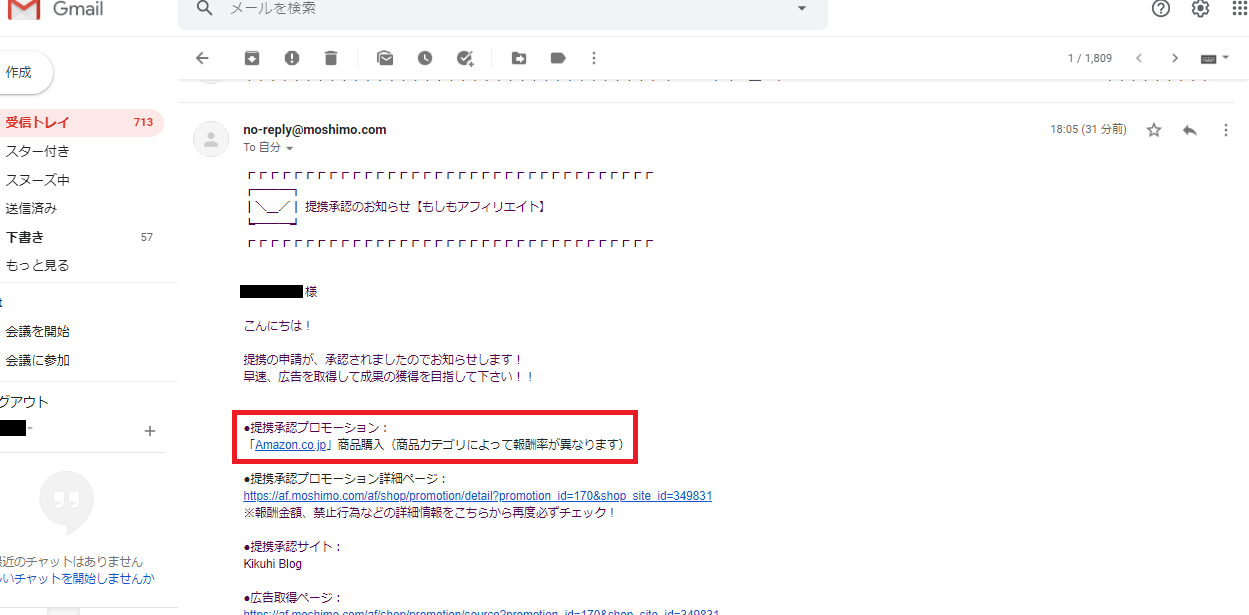
Task: Report this email as spam
Action: [292, 58]
